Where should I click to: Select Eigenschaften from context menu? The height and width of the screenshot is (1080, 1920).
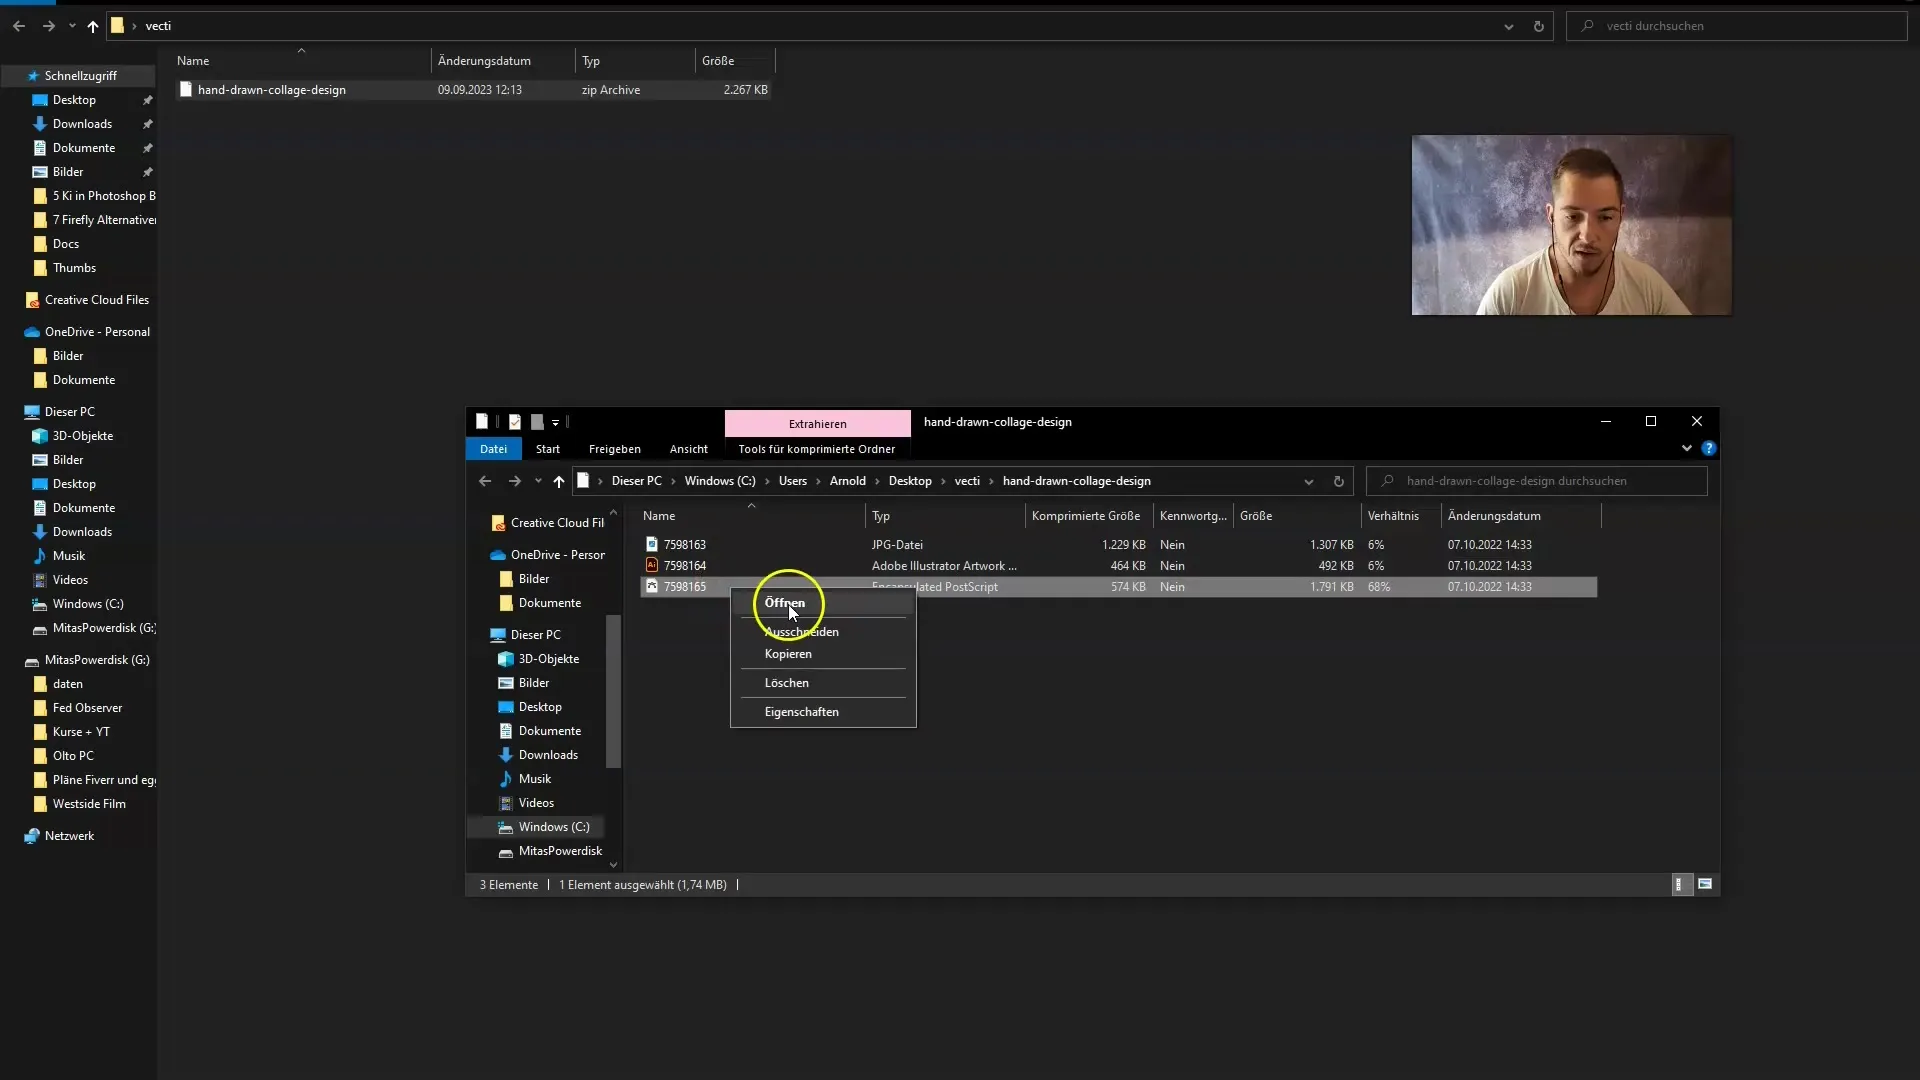[802, 712]
